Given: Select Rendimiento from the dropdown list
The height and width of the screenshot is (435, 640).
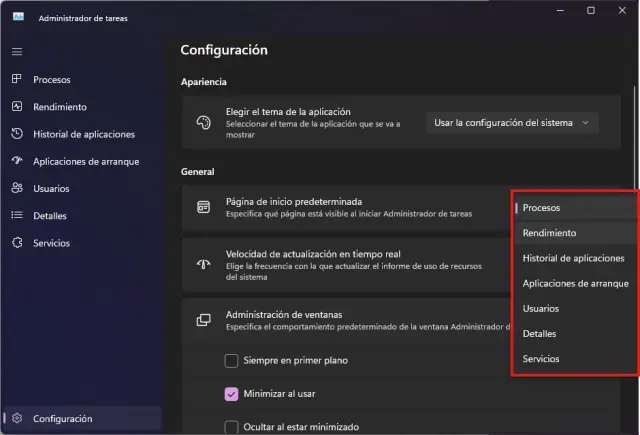Looking at the screenshot, I should (x=549, y=233).
